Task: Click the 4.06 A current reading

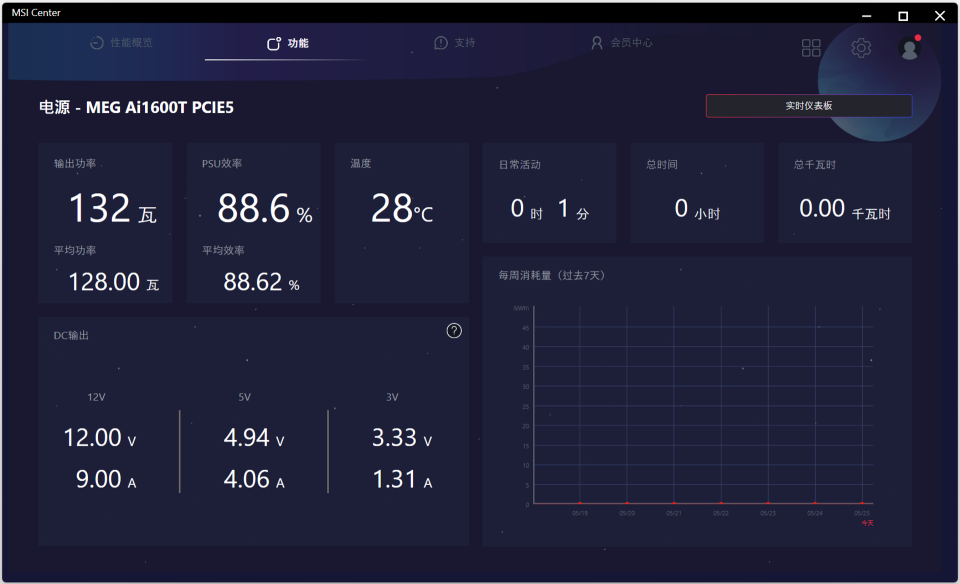Action: pos(254,479)
